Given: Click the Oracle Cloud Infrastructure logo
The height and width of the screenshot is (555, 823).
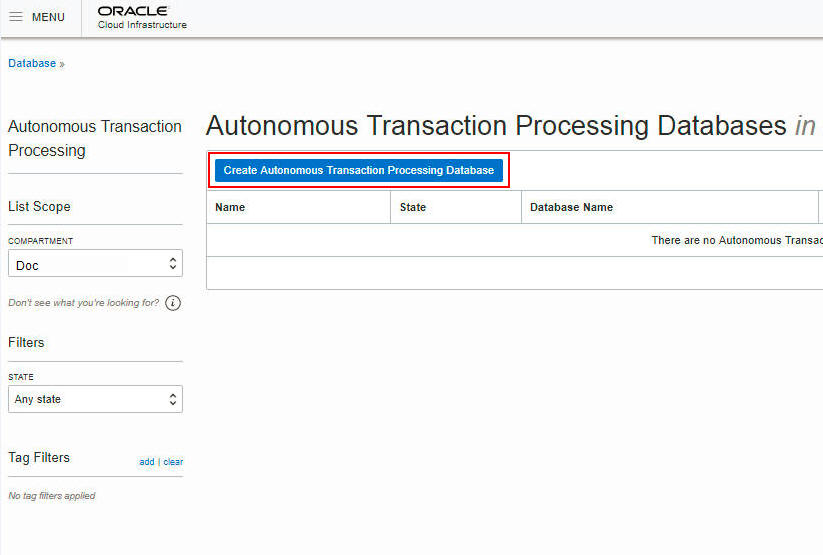Looking at the screenshot, I should tap(142, 17).
